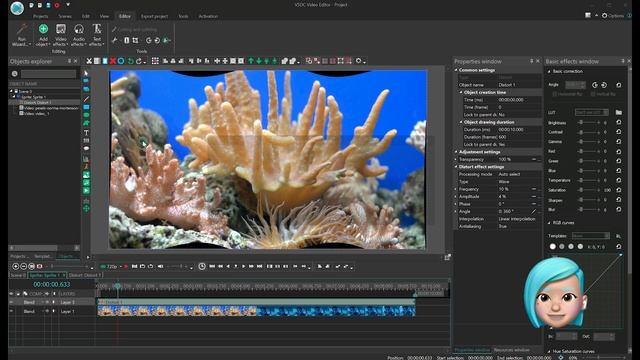Click the undo arrow in the editor toolbar

coord(131,61)
